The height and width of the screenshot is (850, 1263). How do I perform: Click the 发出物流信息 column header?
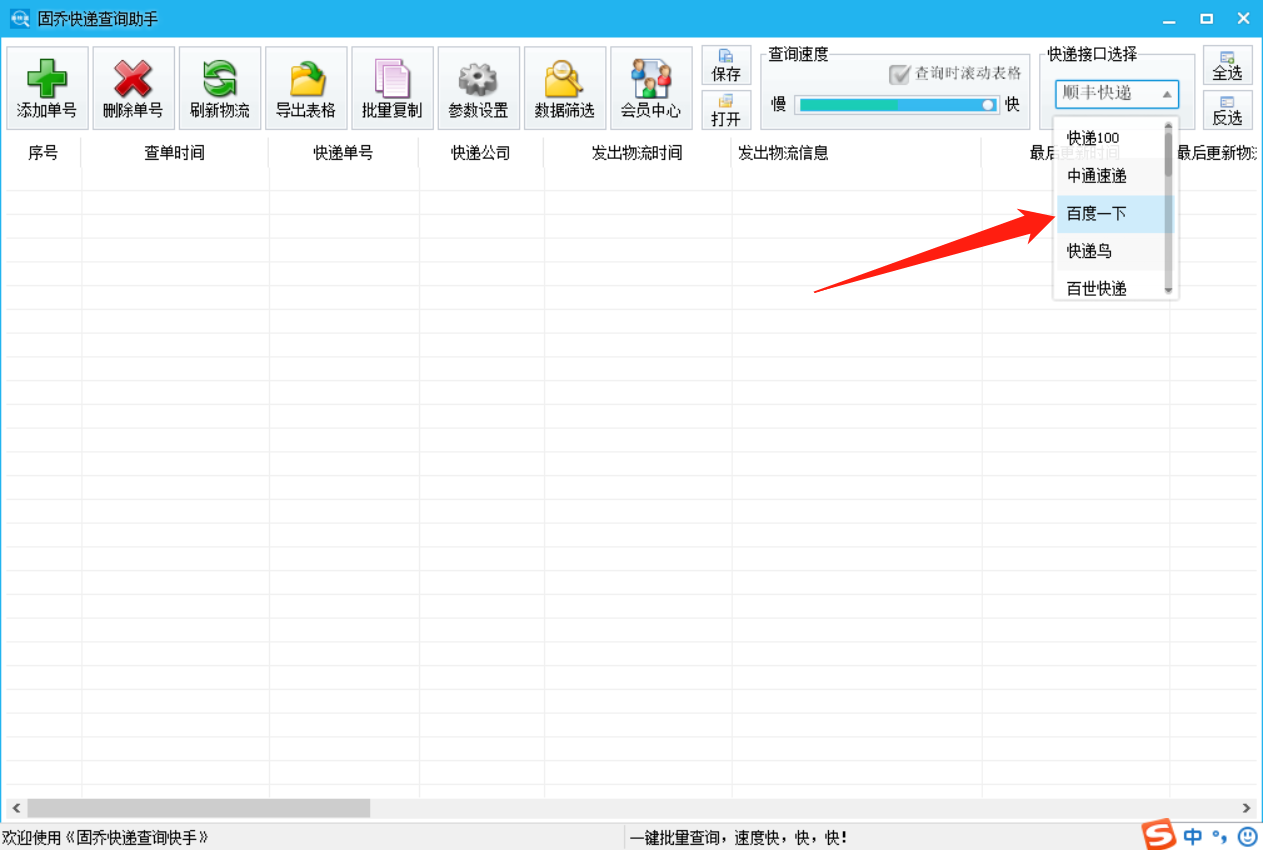click(x=856, y=153)
